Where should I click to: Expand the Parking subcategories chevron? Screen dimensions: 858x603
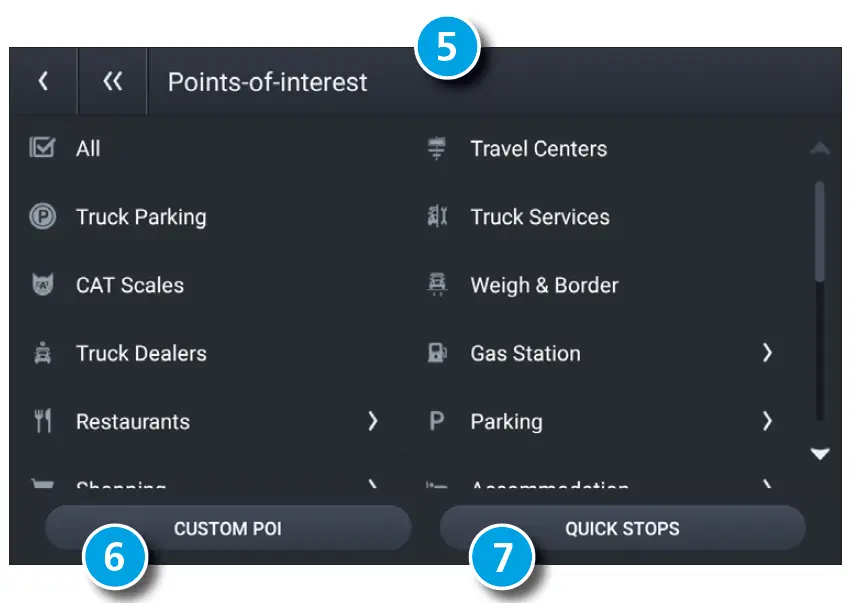click(767, 421)
